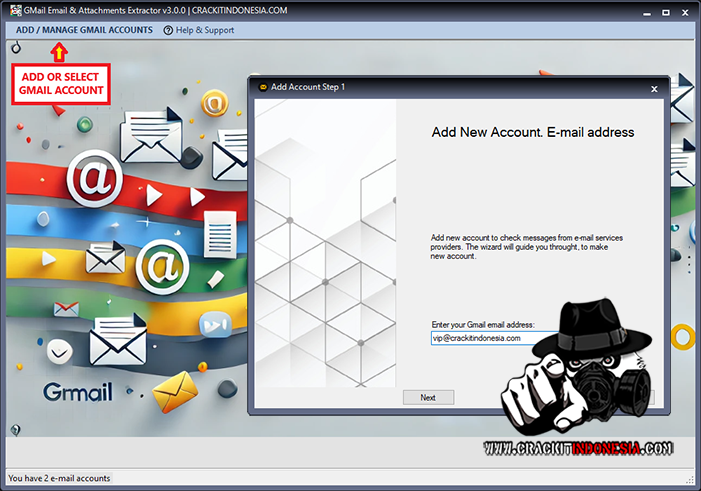Viewport: 701px width, 491px height.
Task: Click the green square @ icon
Action: click(162, 266)
